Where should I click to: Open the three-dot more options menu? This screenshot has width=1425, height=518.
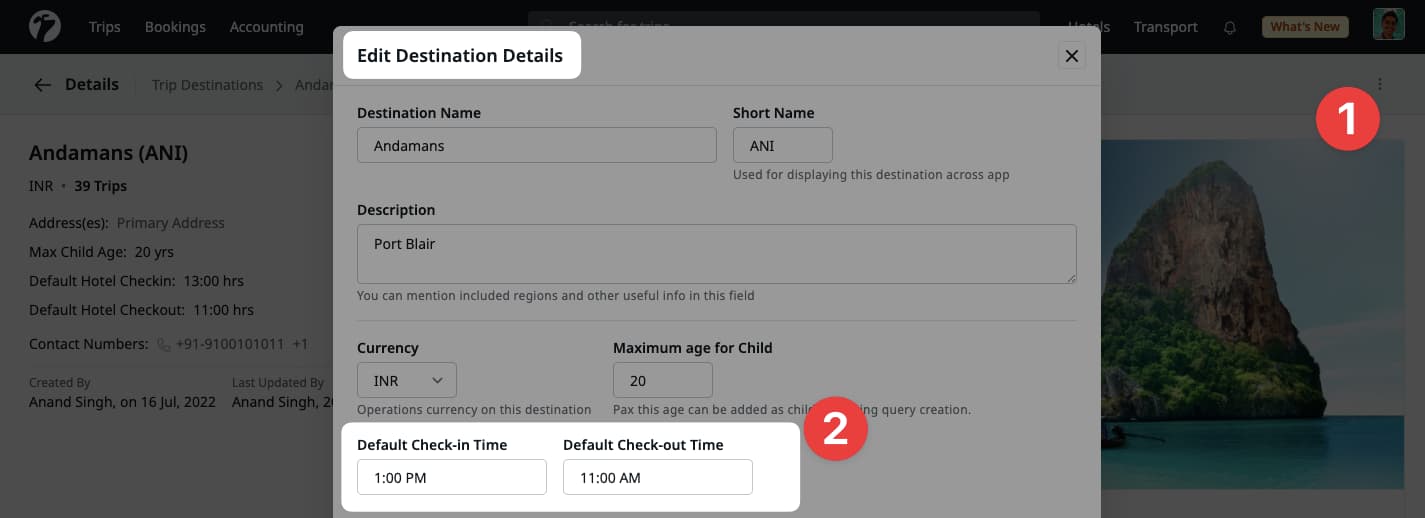tap(1380, 85)
